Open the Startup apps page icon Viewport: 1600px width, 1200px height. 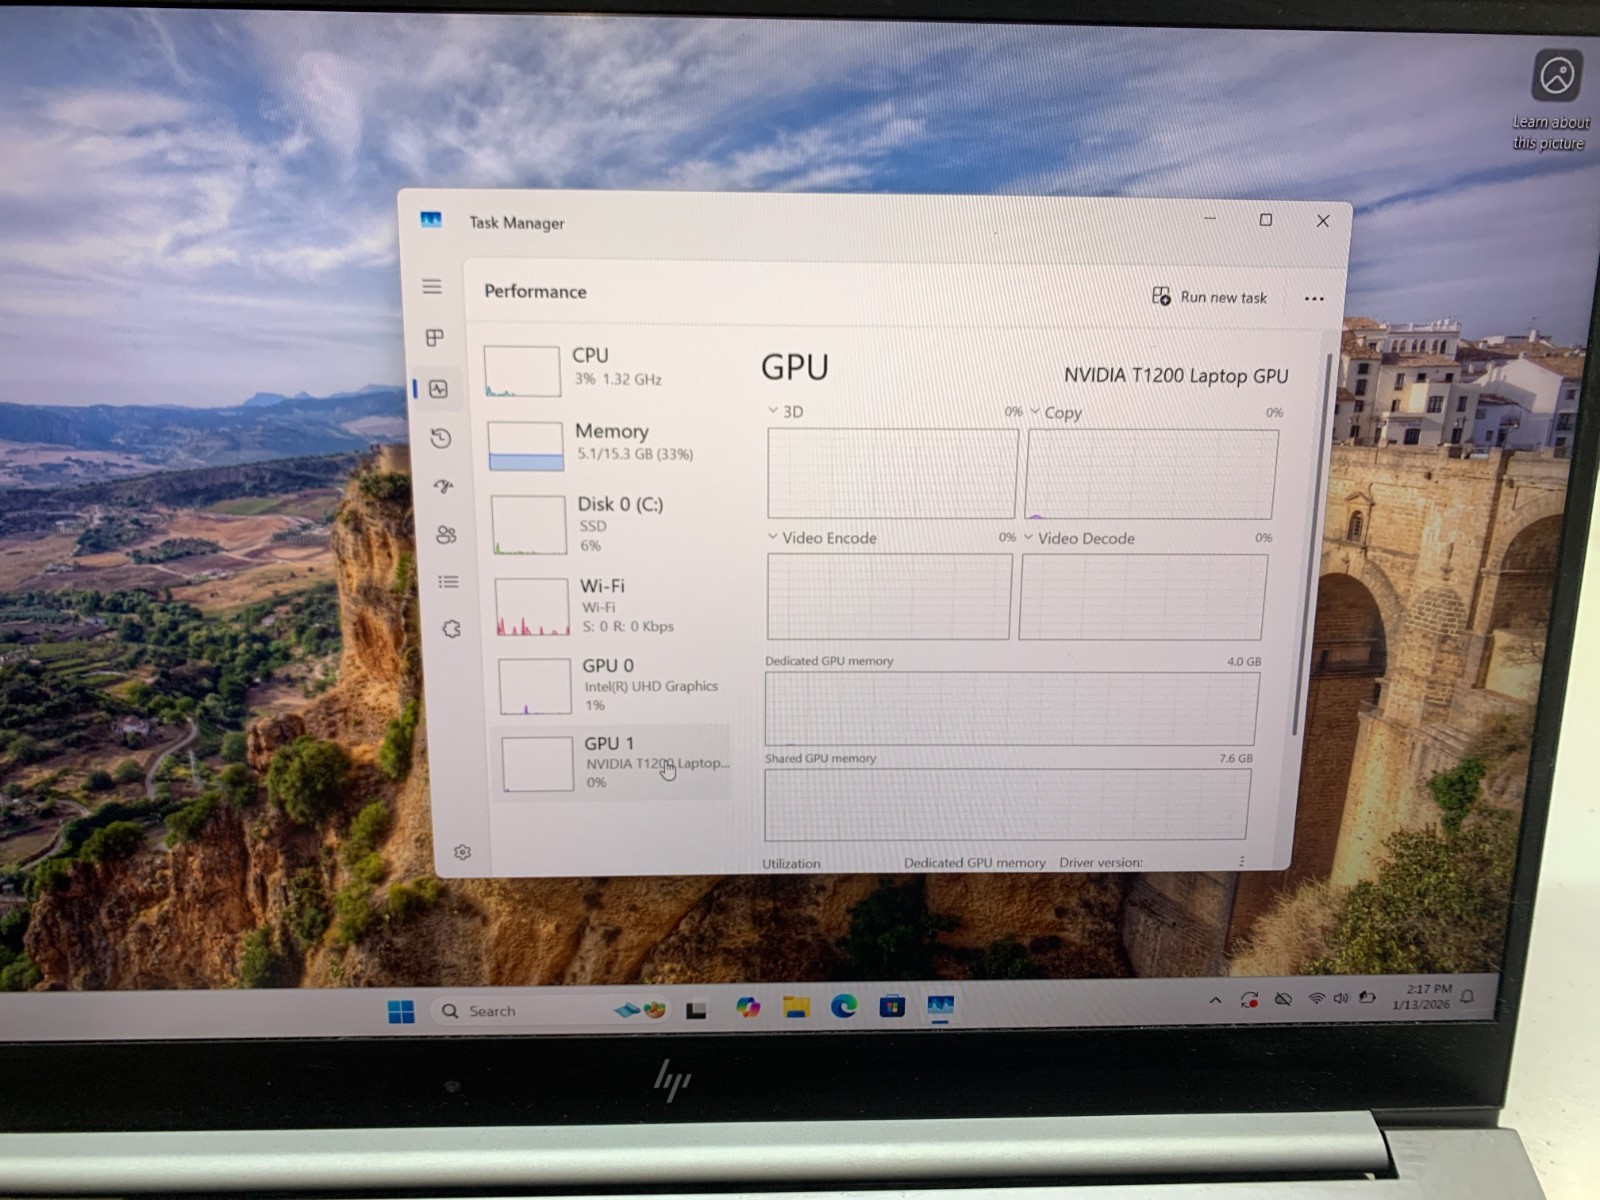click(443, 486)
